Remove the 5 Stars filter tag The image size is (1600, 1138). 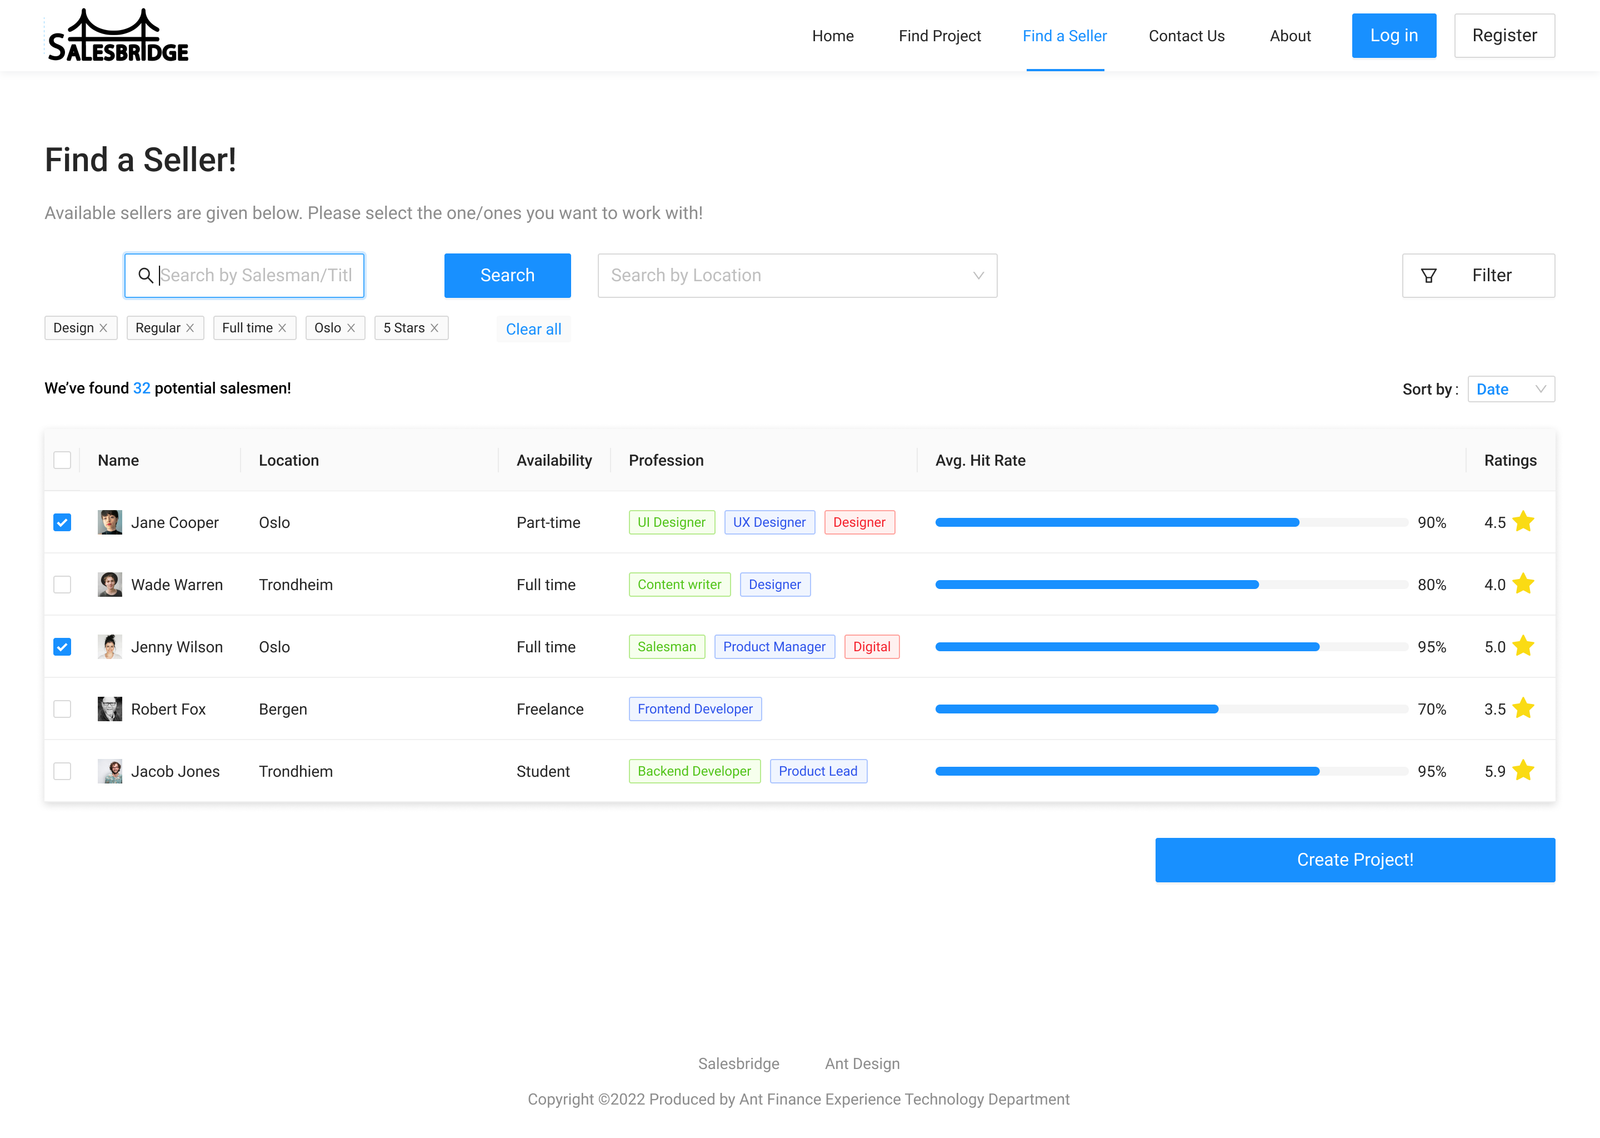click(x=434, y=328)
